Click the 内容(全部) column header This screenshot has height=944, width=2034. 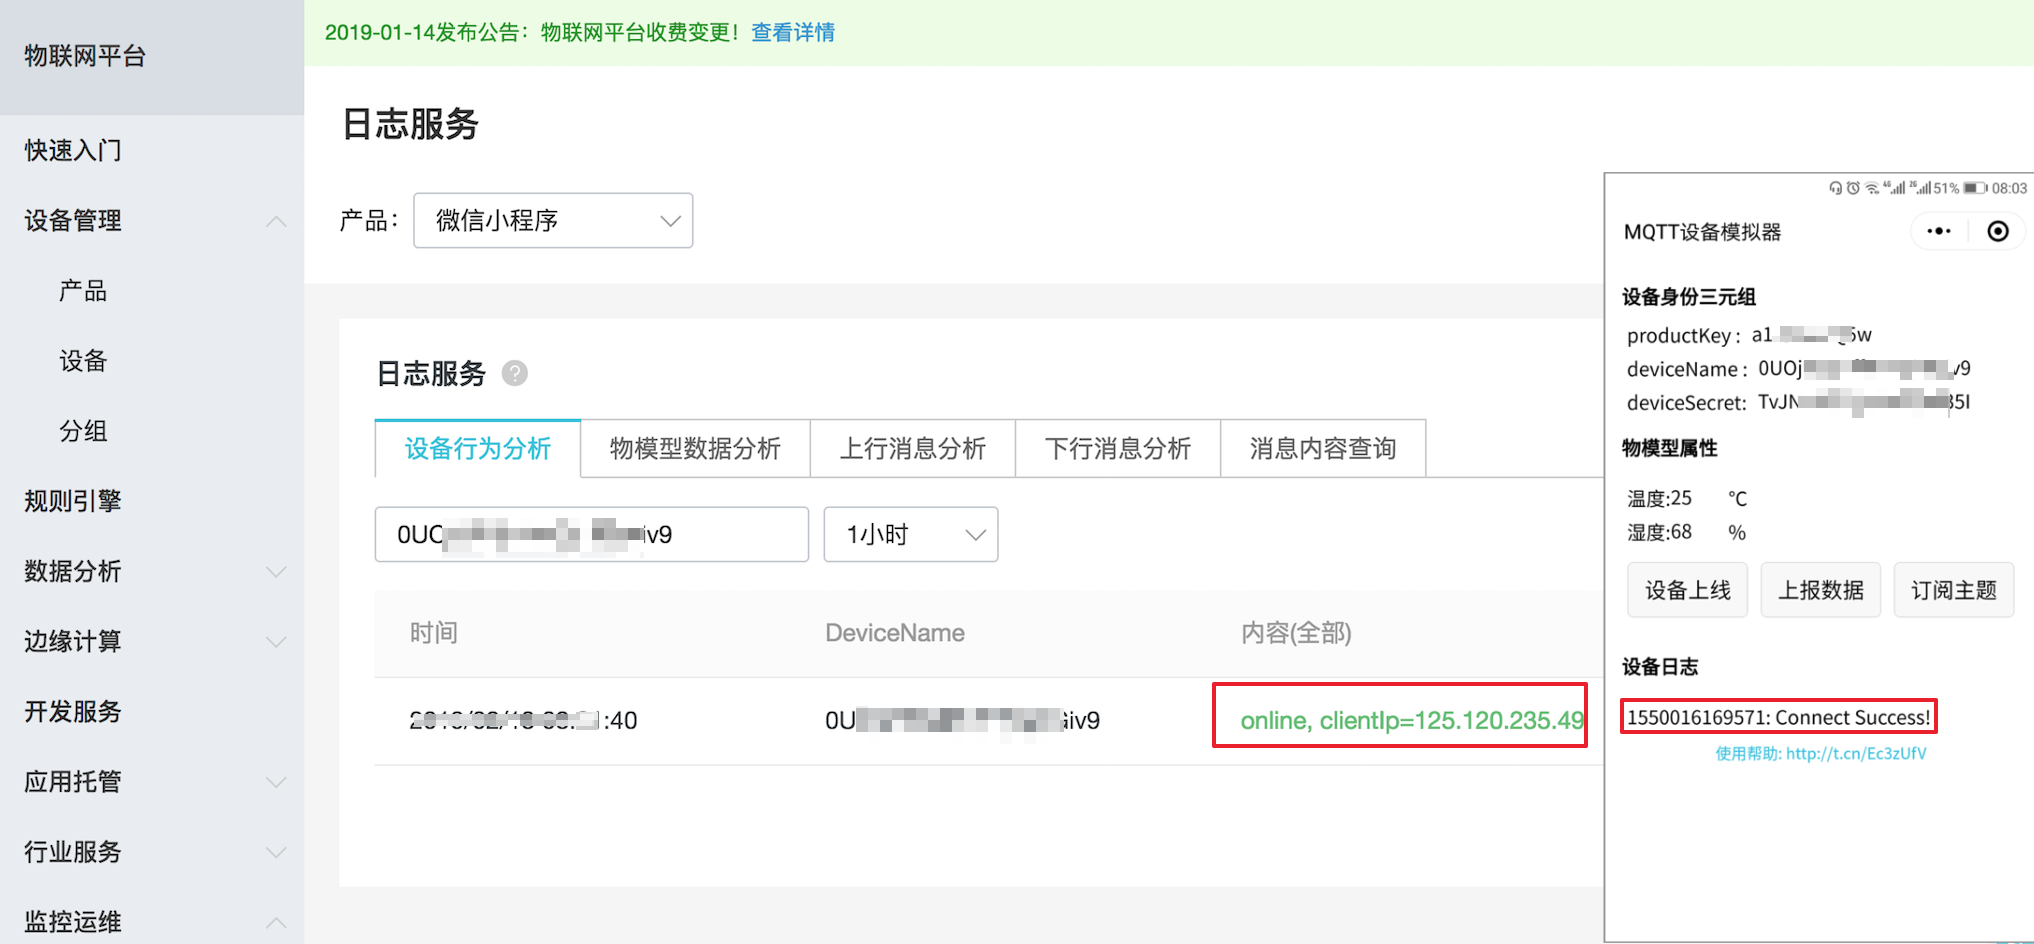1296,633
